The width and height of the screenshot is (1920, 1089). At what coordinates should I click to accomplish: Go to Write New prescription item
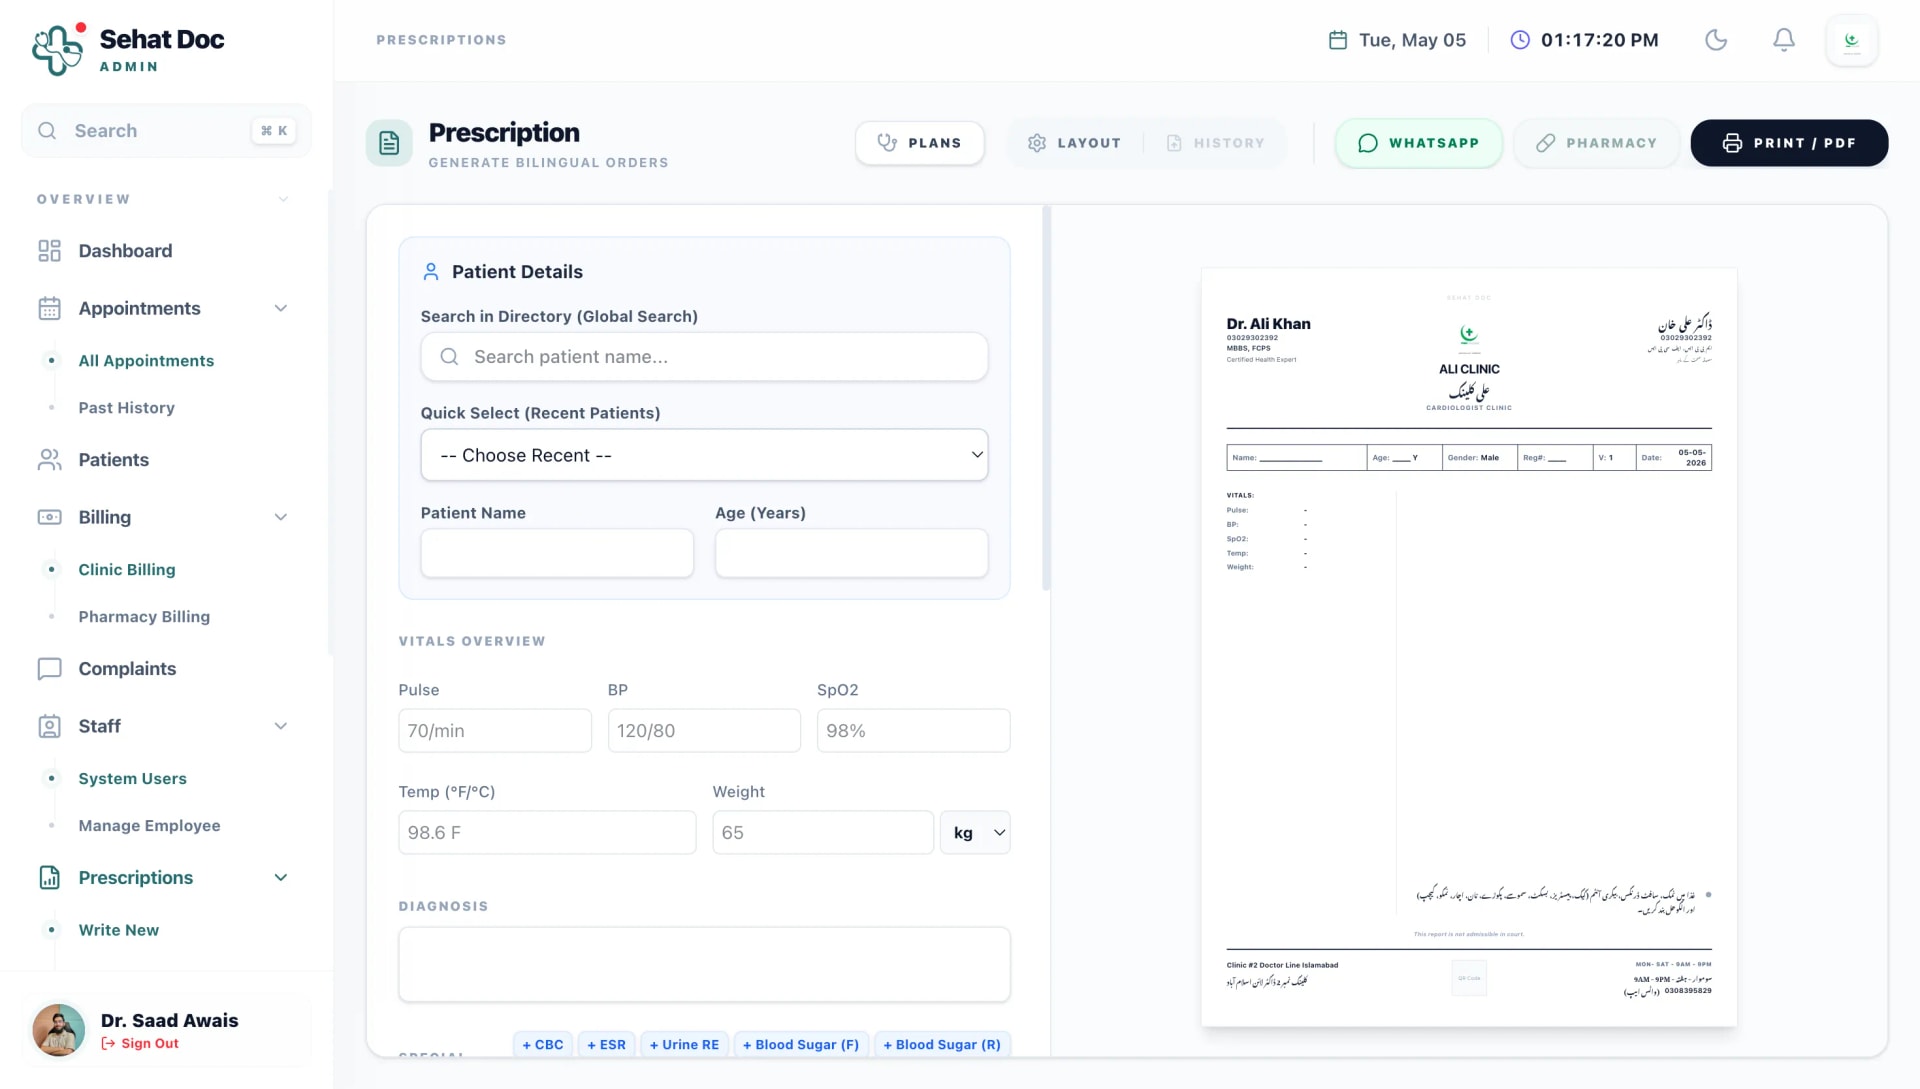point(119,930)
